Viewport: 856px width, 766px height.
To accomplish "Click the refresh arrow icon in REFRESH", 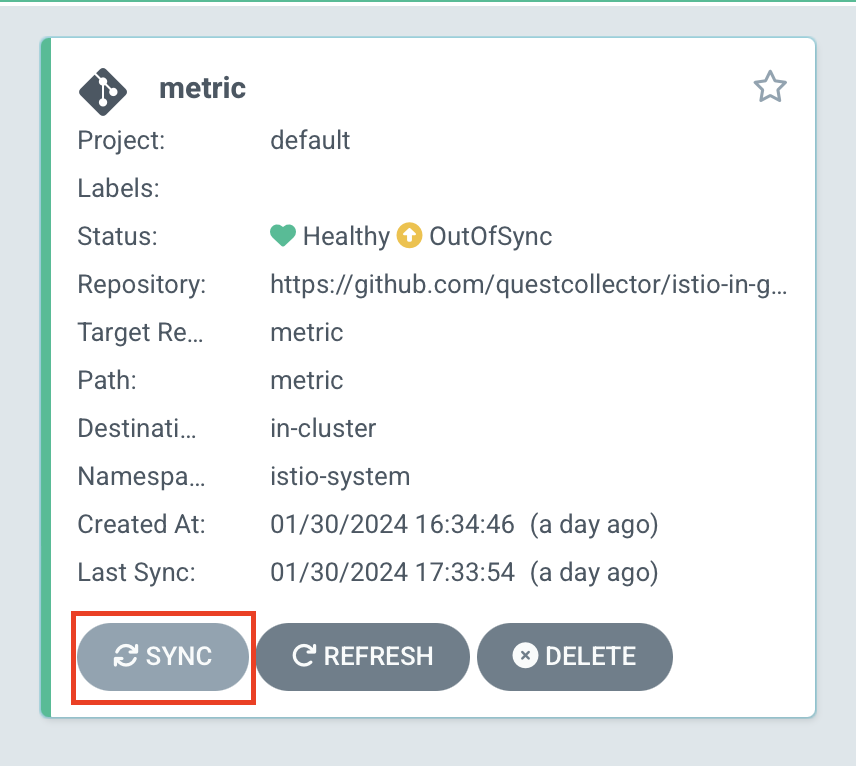I will [x=304, y=656].
